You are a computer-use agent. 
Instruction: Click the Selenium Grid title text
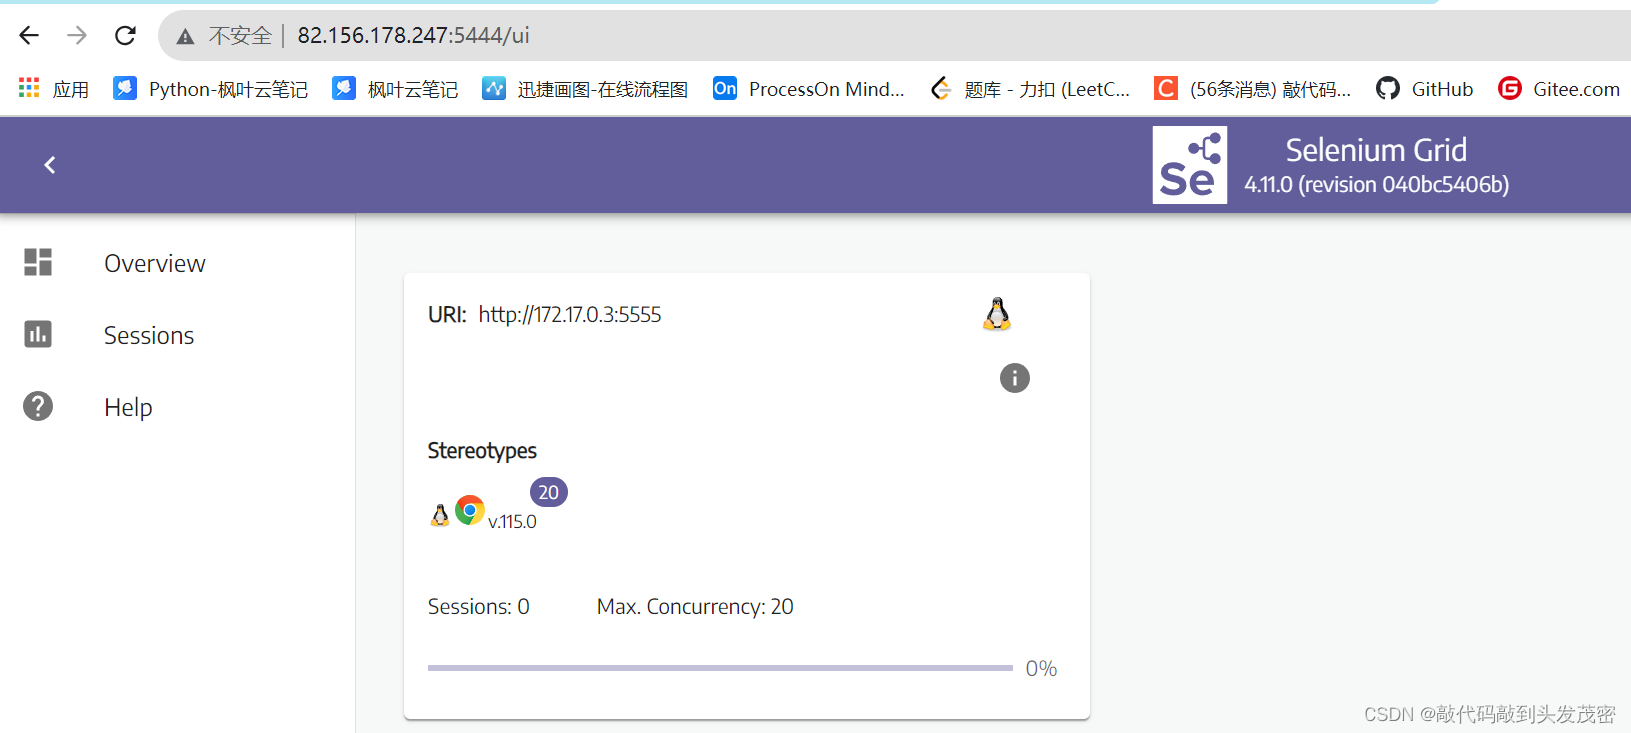coord(1376,150)
